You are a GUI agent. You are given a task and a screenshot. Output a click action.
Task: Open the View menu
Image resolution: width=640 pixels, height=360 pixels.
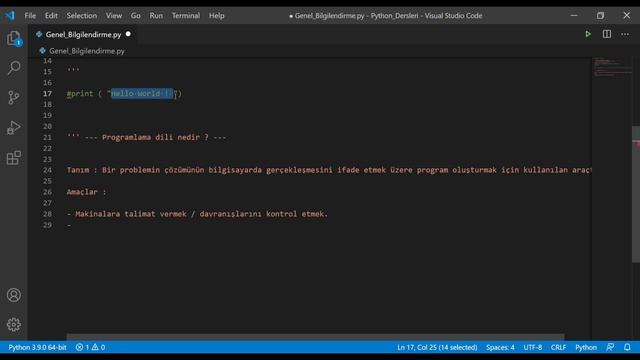coord(114,16)
